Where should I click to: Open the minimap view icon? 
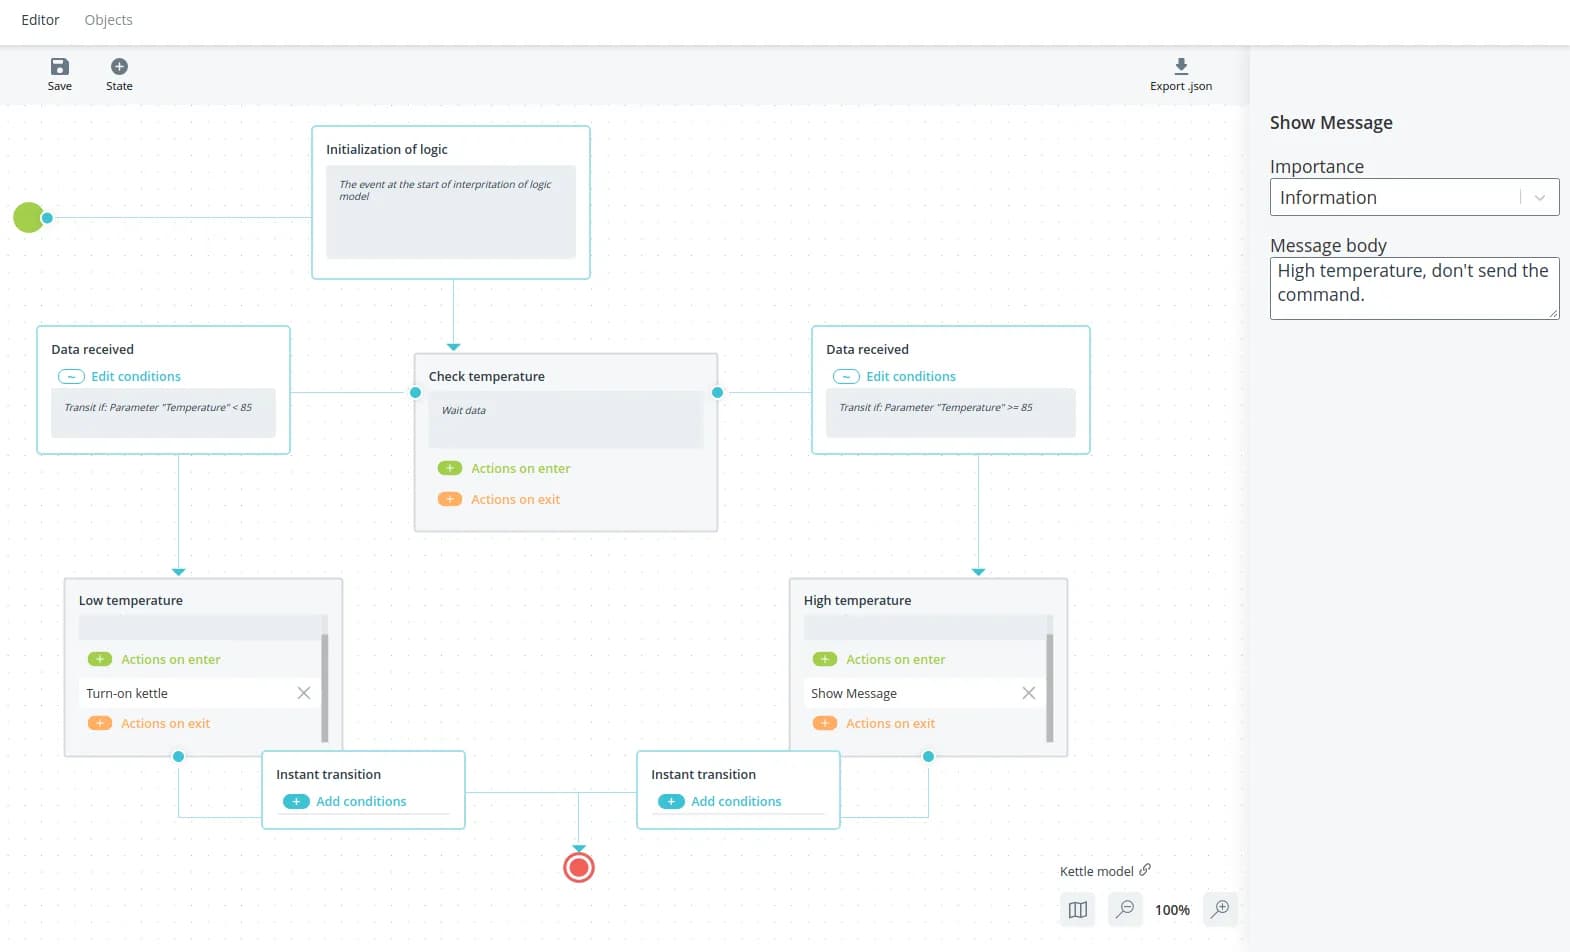click(x=1077, y=910)
